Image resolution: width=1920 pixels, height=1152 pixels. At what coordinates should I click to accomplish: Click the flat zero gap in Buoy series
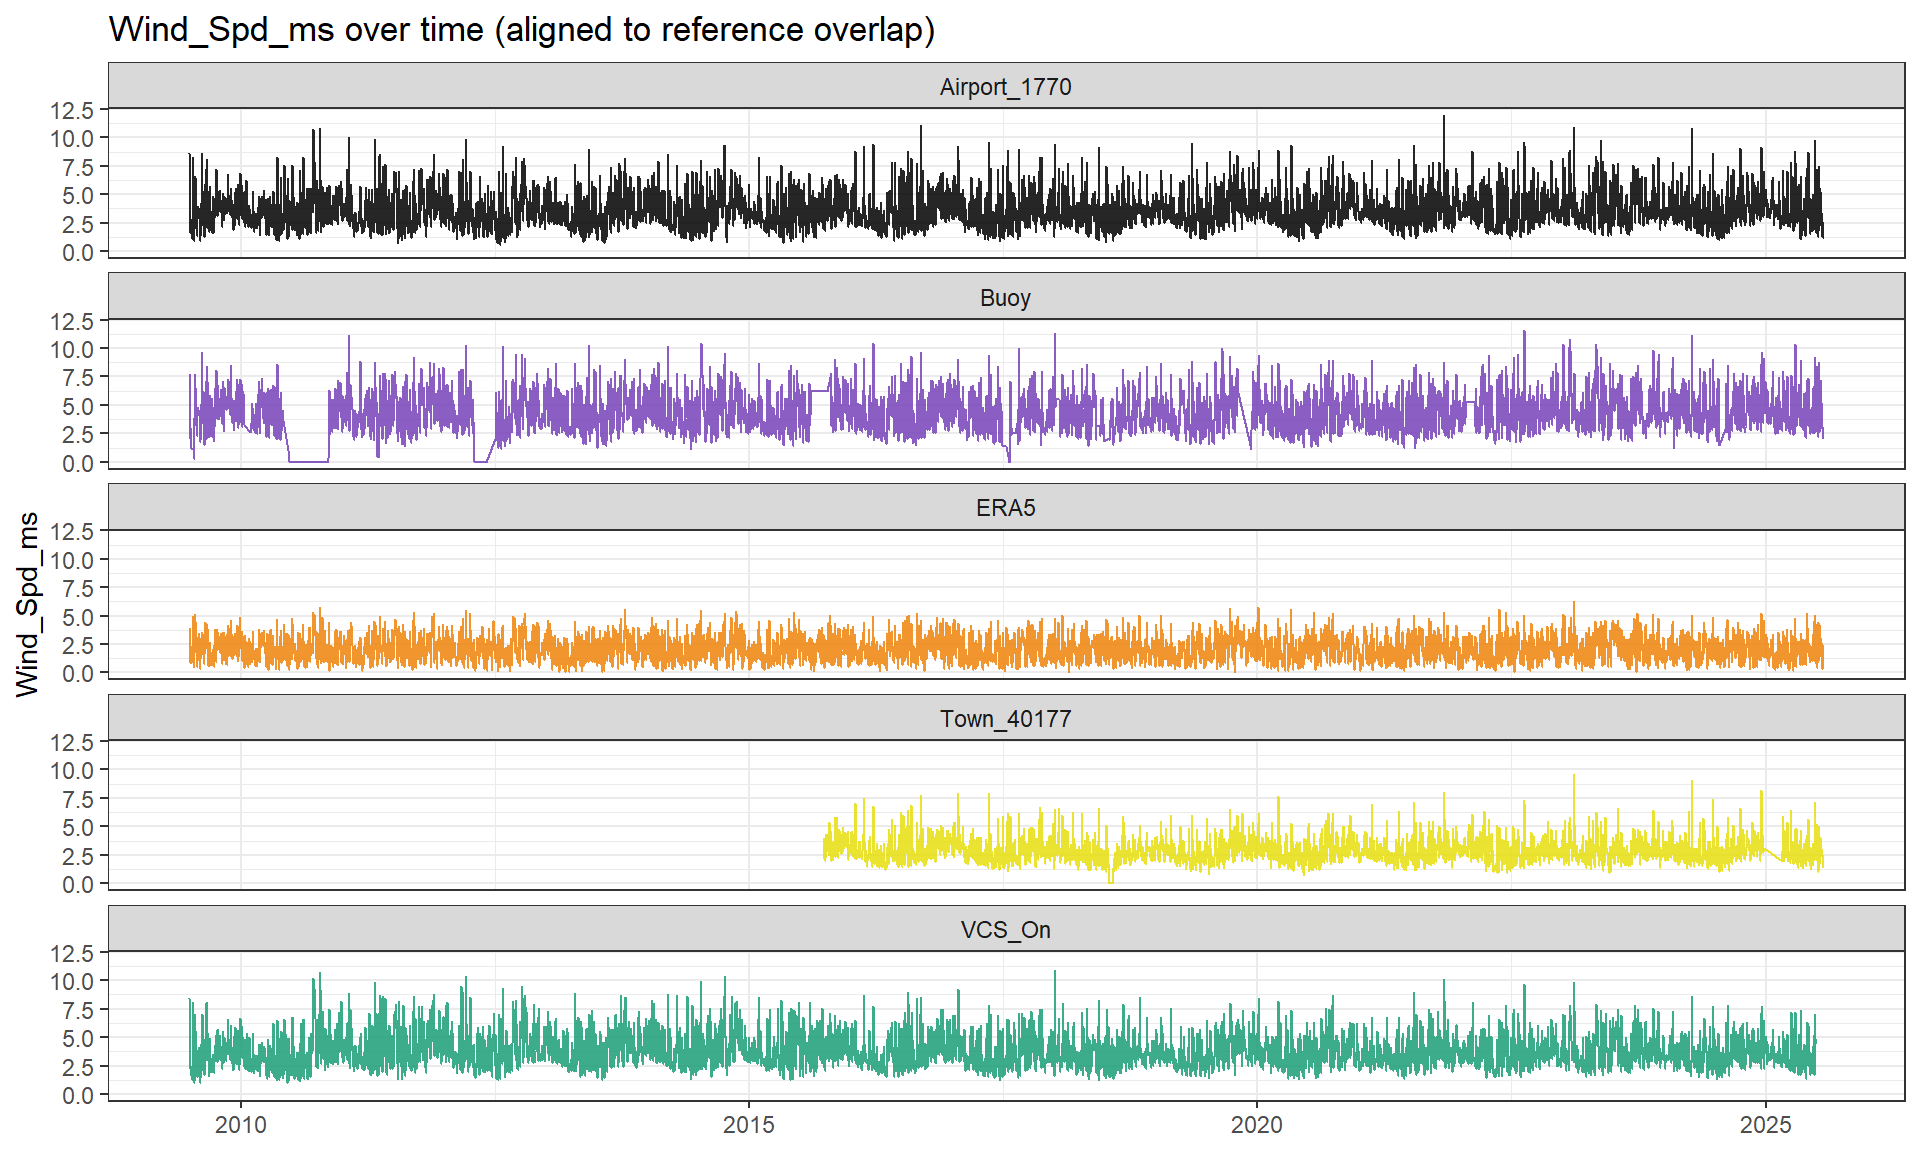tap(308, 461)
